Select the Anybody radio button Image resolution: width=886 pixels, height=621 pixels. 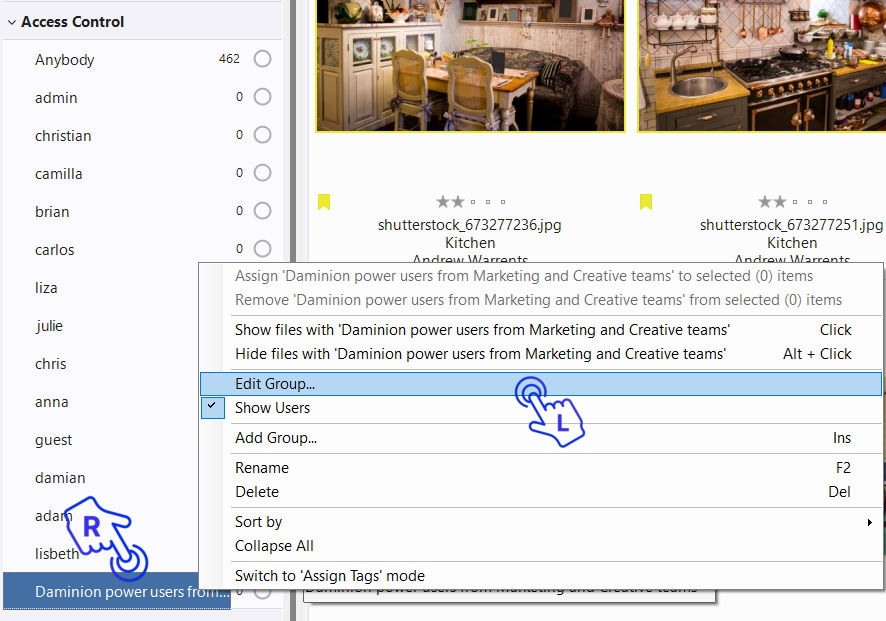(262, 59)
